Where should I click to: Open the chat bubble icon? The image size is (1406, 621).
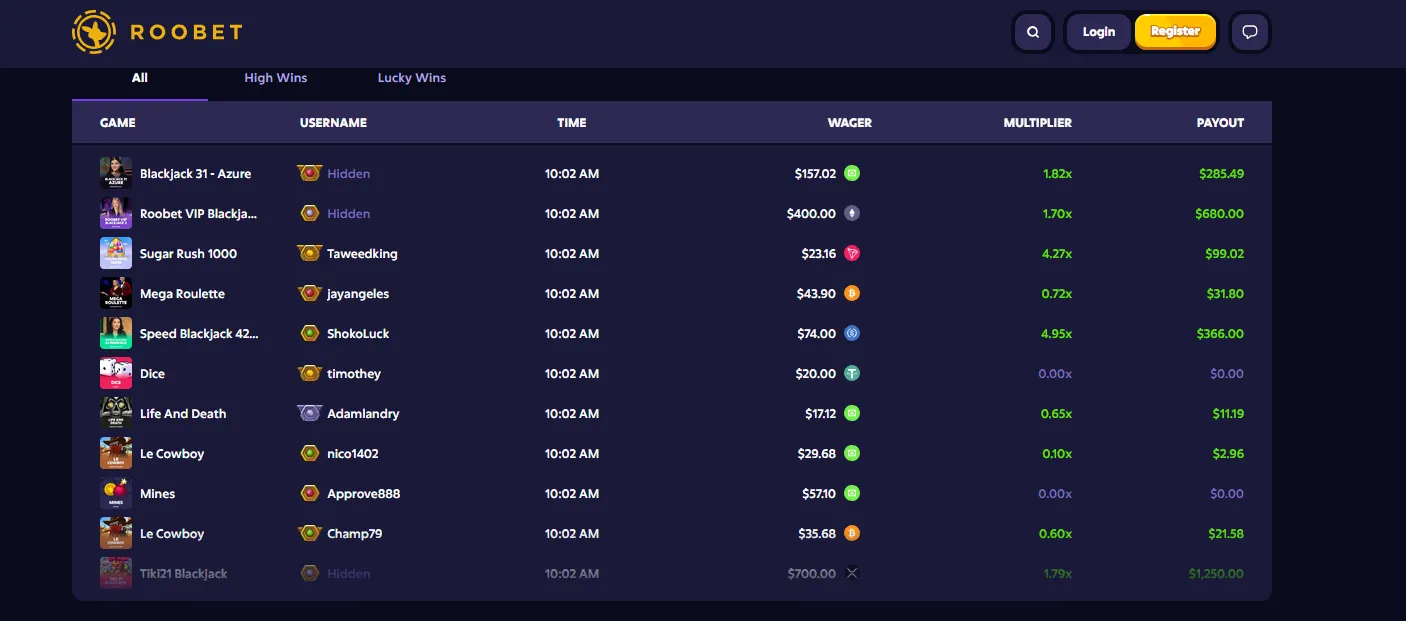coord(1249,32)
